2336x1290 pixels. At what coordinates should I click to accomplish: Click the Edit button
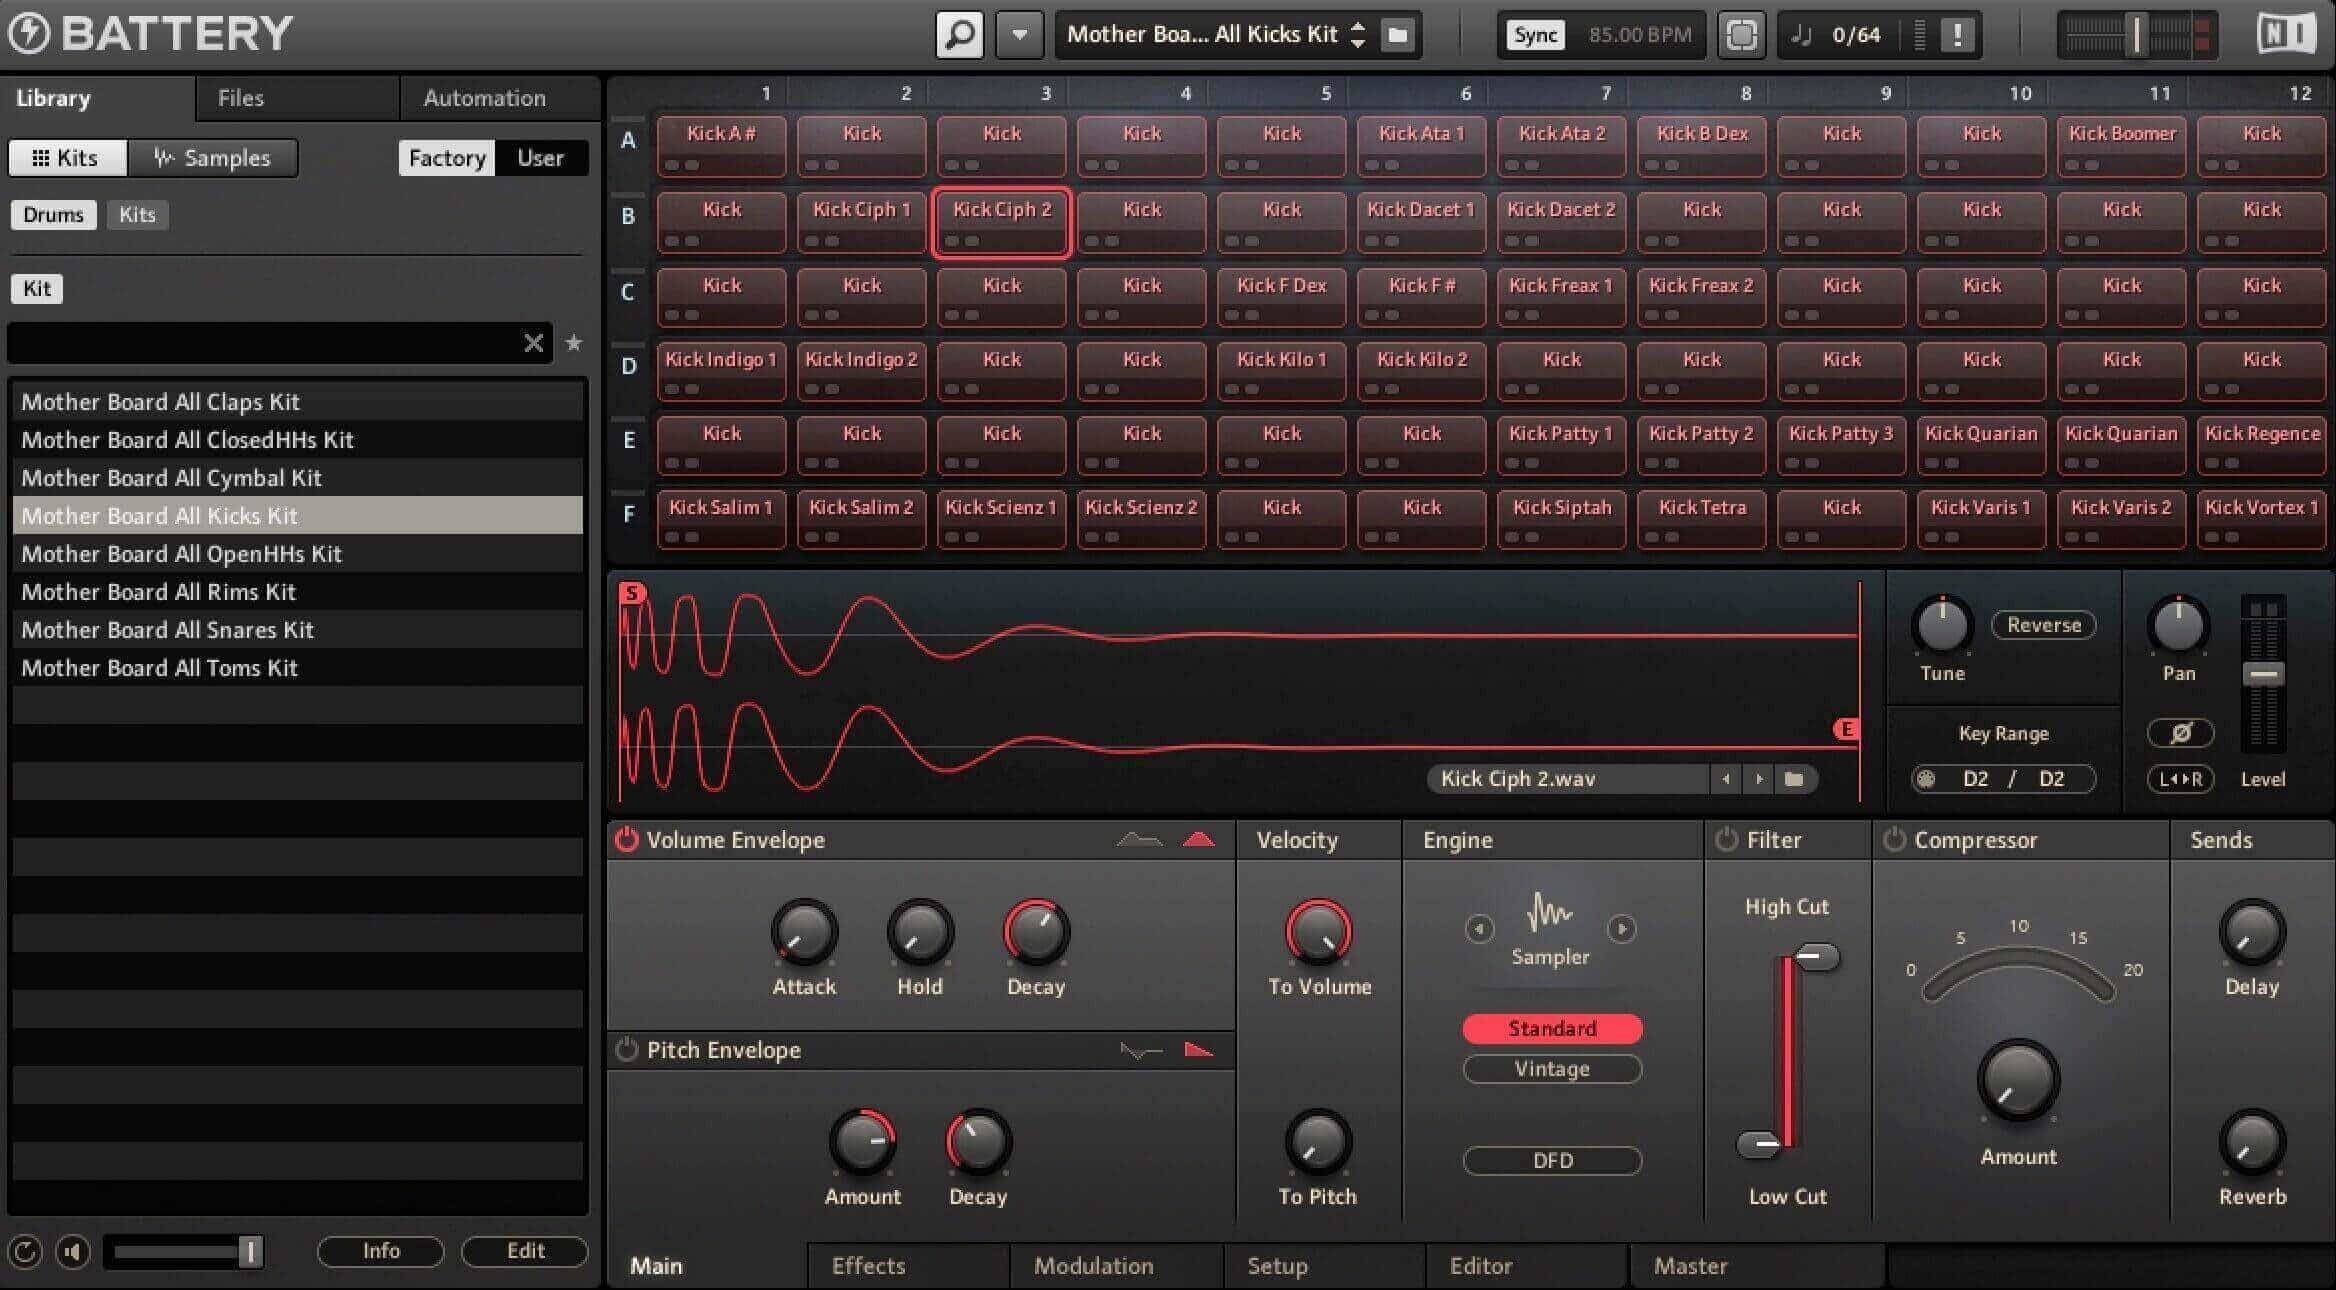[x=525, y=1251]
